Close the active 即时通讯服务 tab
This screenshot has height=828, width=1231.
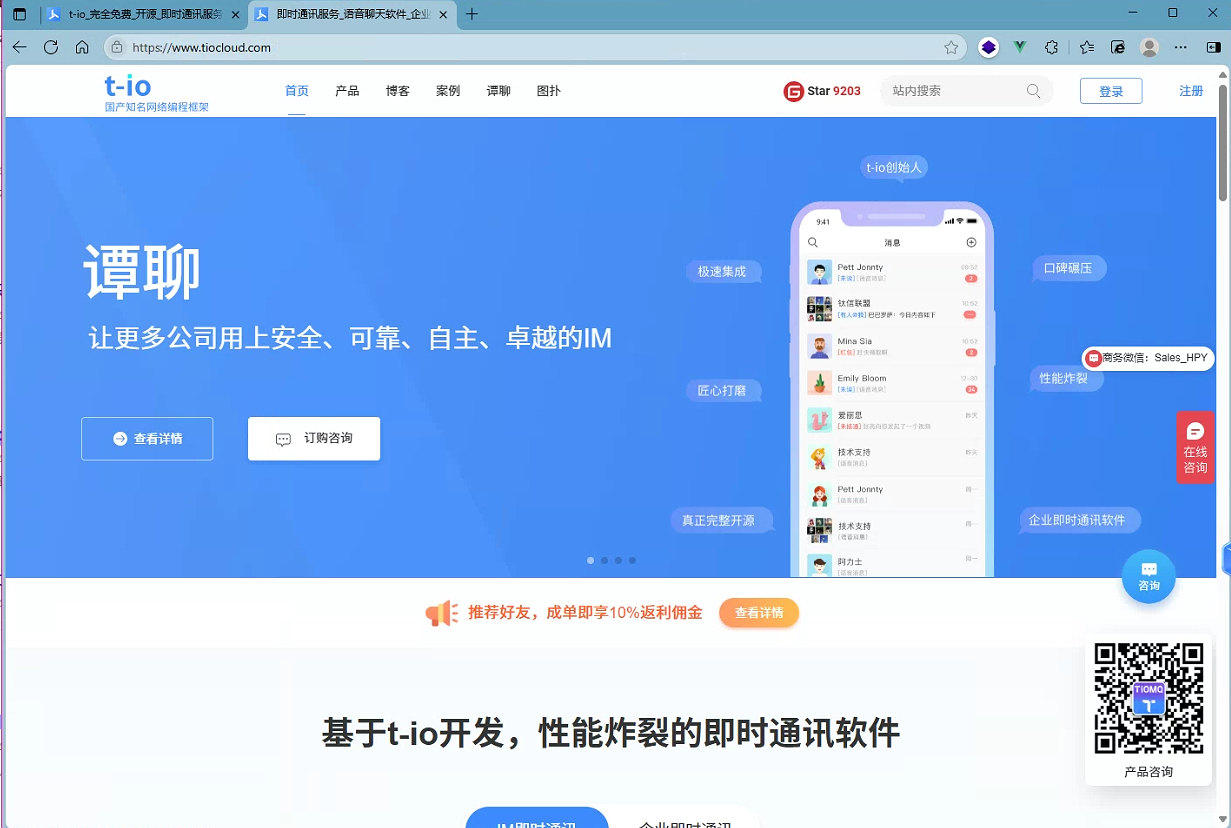tap(443, 14)
